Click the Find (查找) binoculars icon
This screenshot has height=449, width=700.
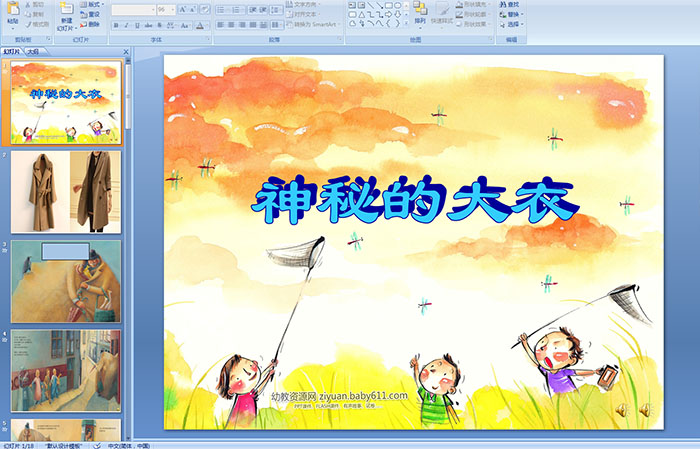(x=503, y=4)
